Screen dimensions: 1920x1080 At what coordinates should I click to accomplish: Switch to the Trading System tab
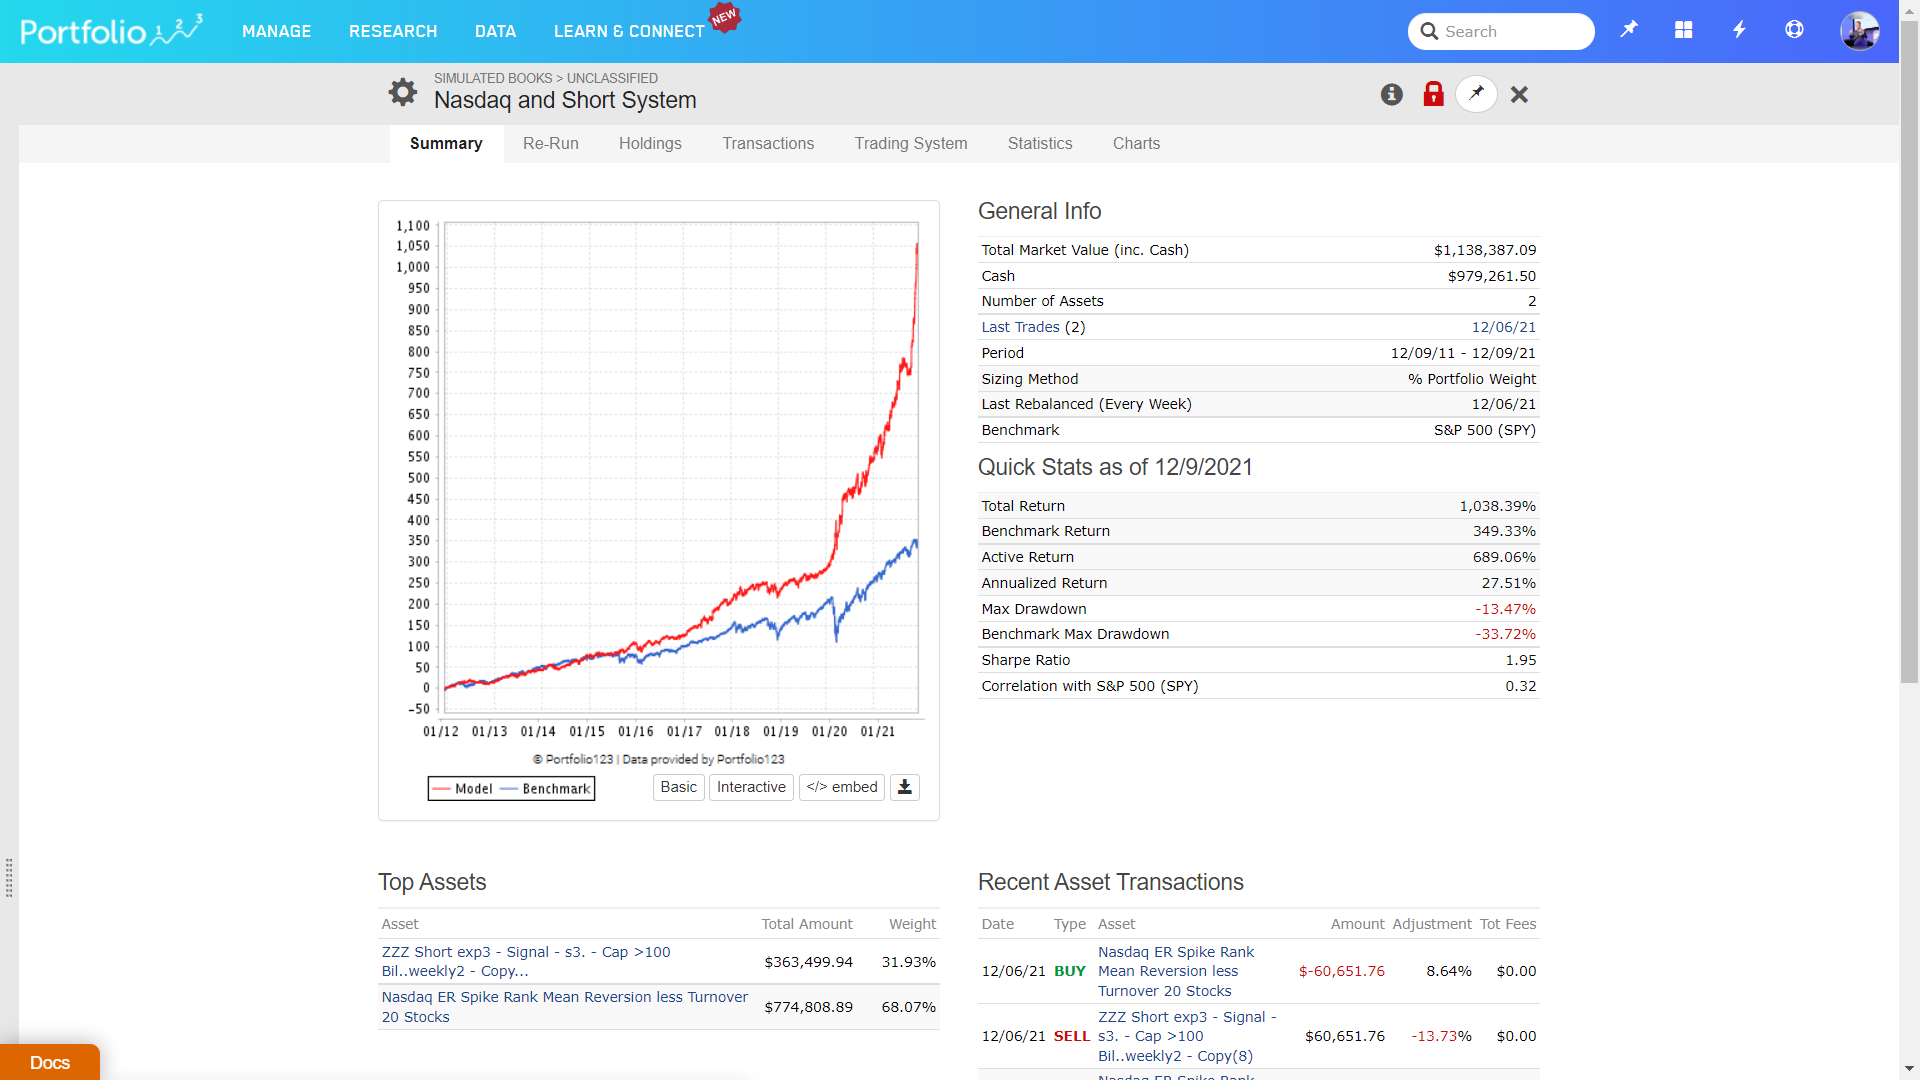(x=910, y=144)
